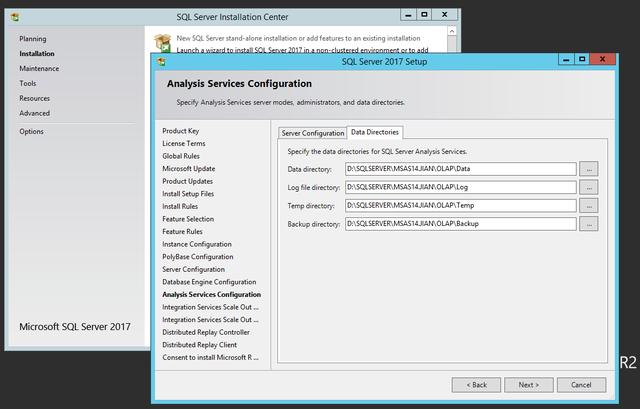The height and width of the screenshot is (409, 640).
Task: Select the Global Rules step
Action: point(181,156)
